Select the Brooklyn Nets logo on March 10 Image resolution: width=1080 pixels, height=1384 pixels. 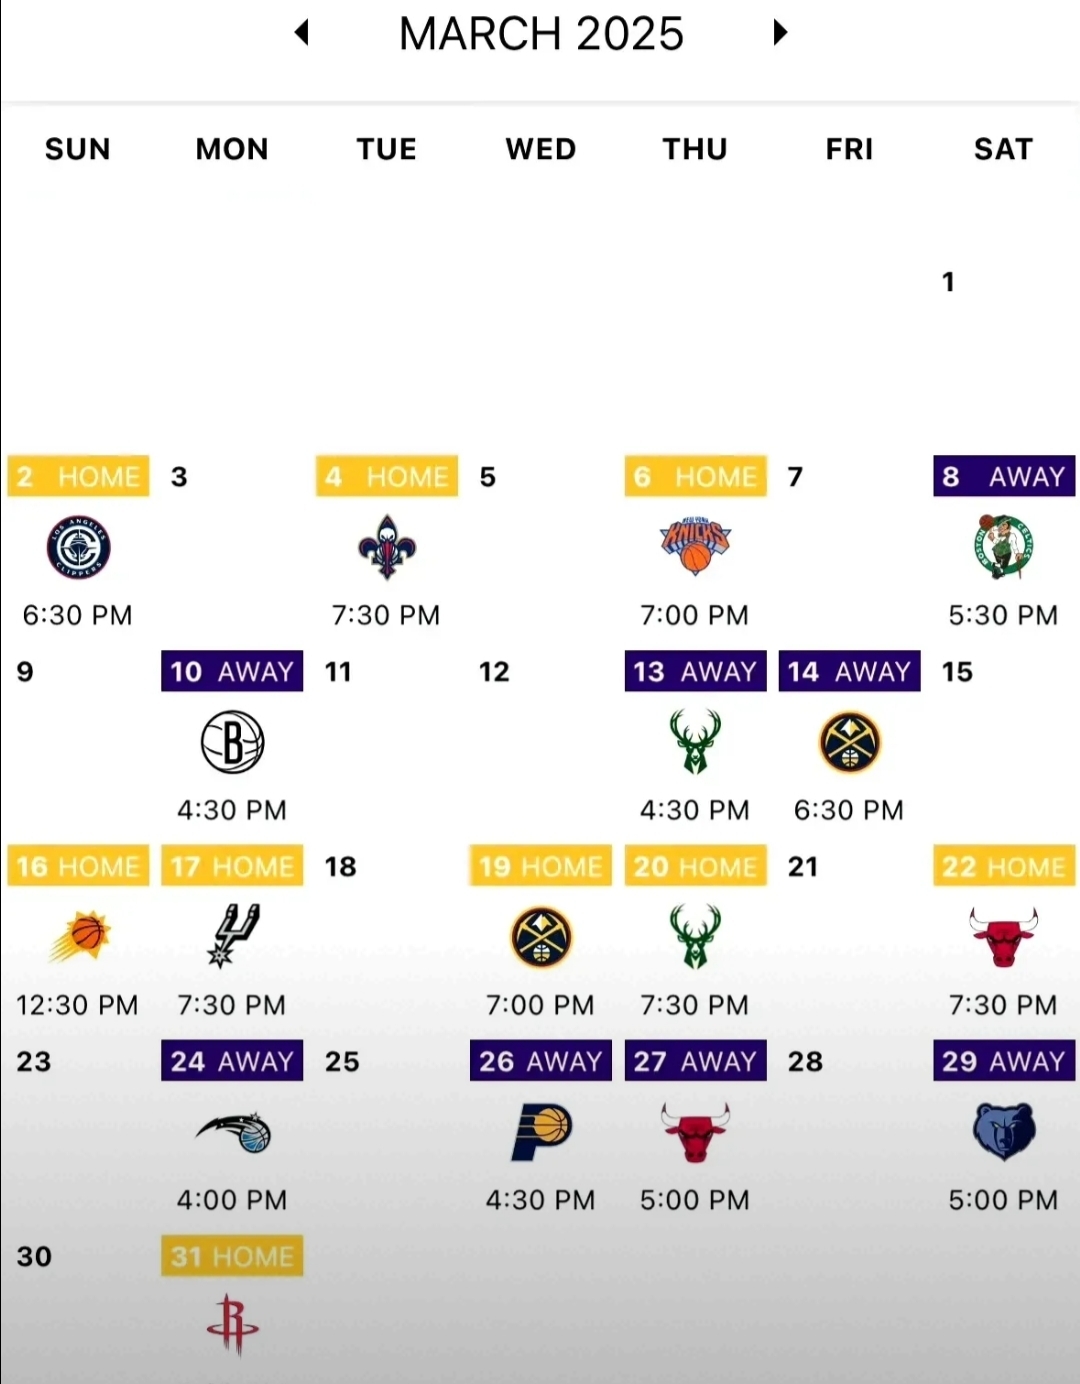232,742
